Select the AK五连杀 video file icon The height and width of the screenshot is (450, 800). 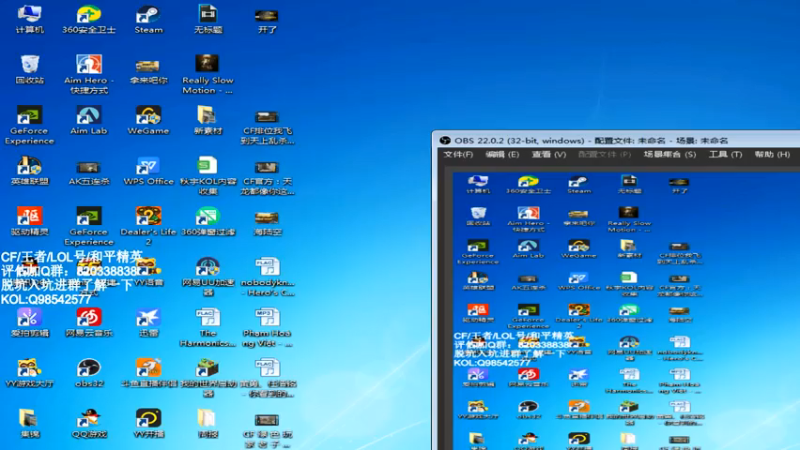(x=89, y=172)
